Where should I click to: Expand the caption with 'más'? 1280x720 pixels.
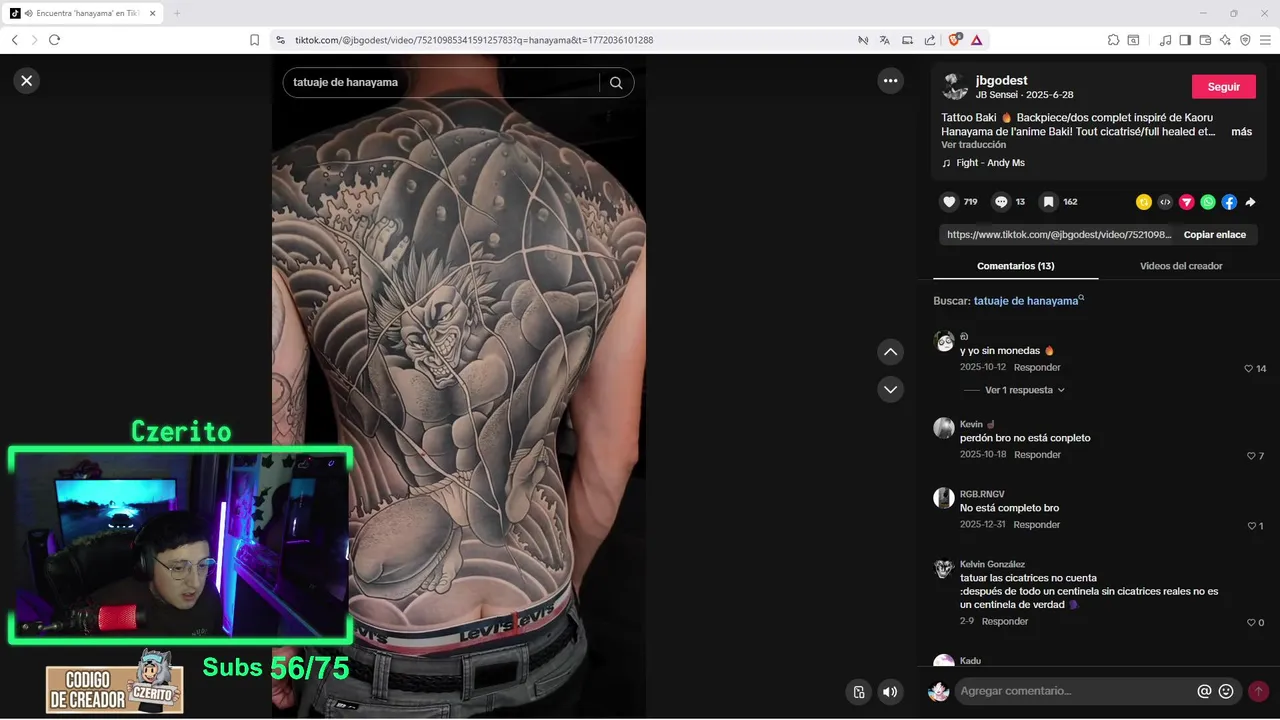pyautogui.click(x=1241, y=132)
